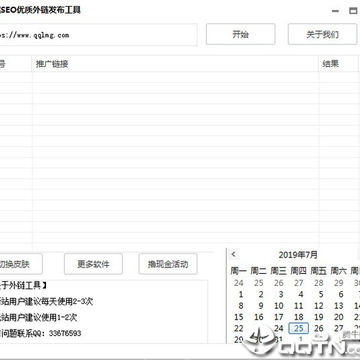360x360 pixels.
Task: Select July 24 in the calendar
Action: pyautogui.click(x=279, y=328)
